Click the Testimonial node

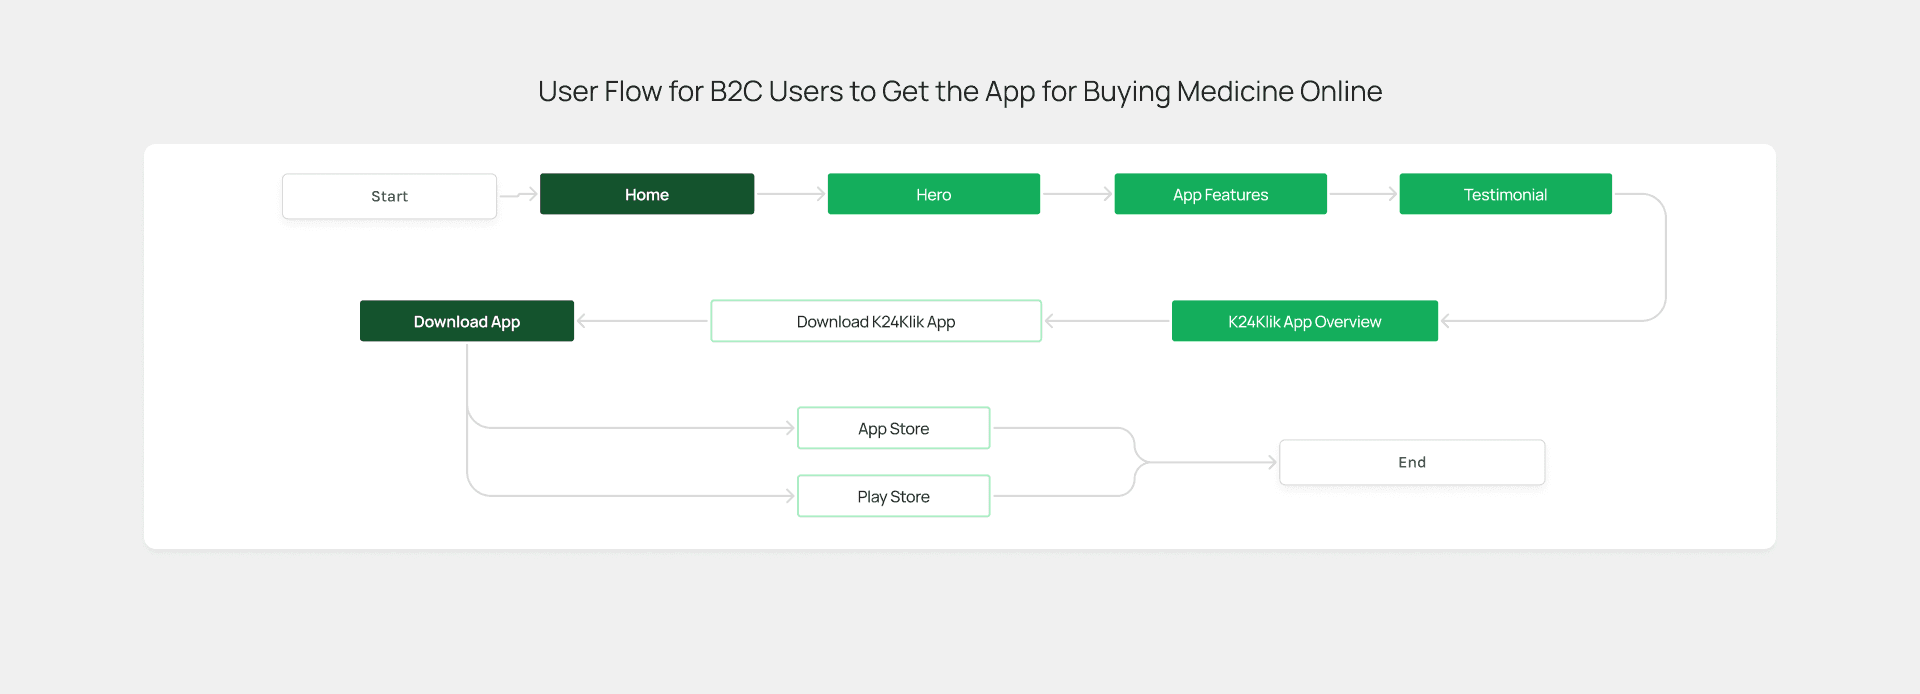(x=1505, y=194)
